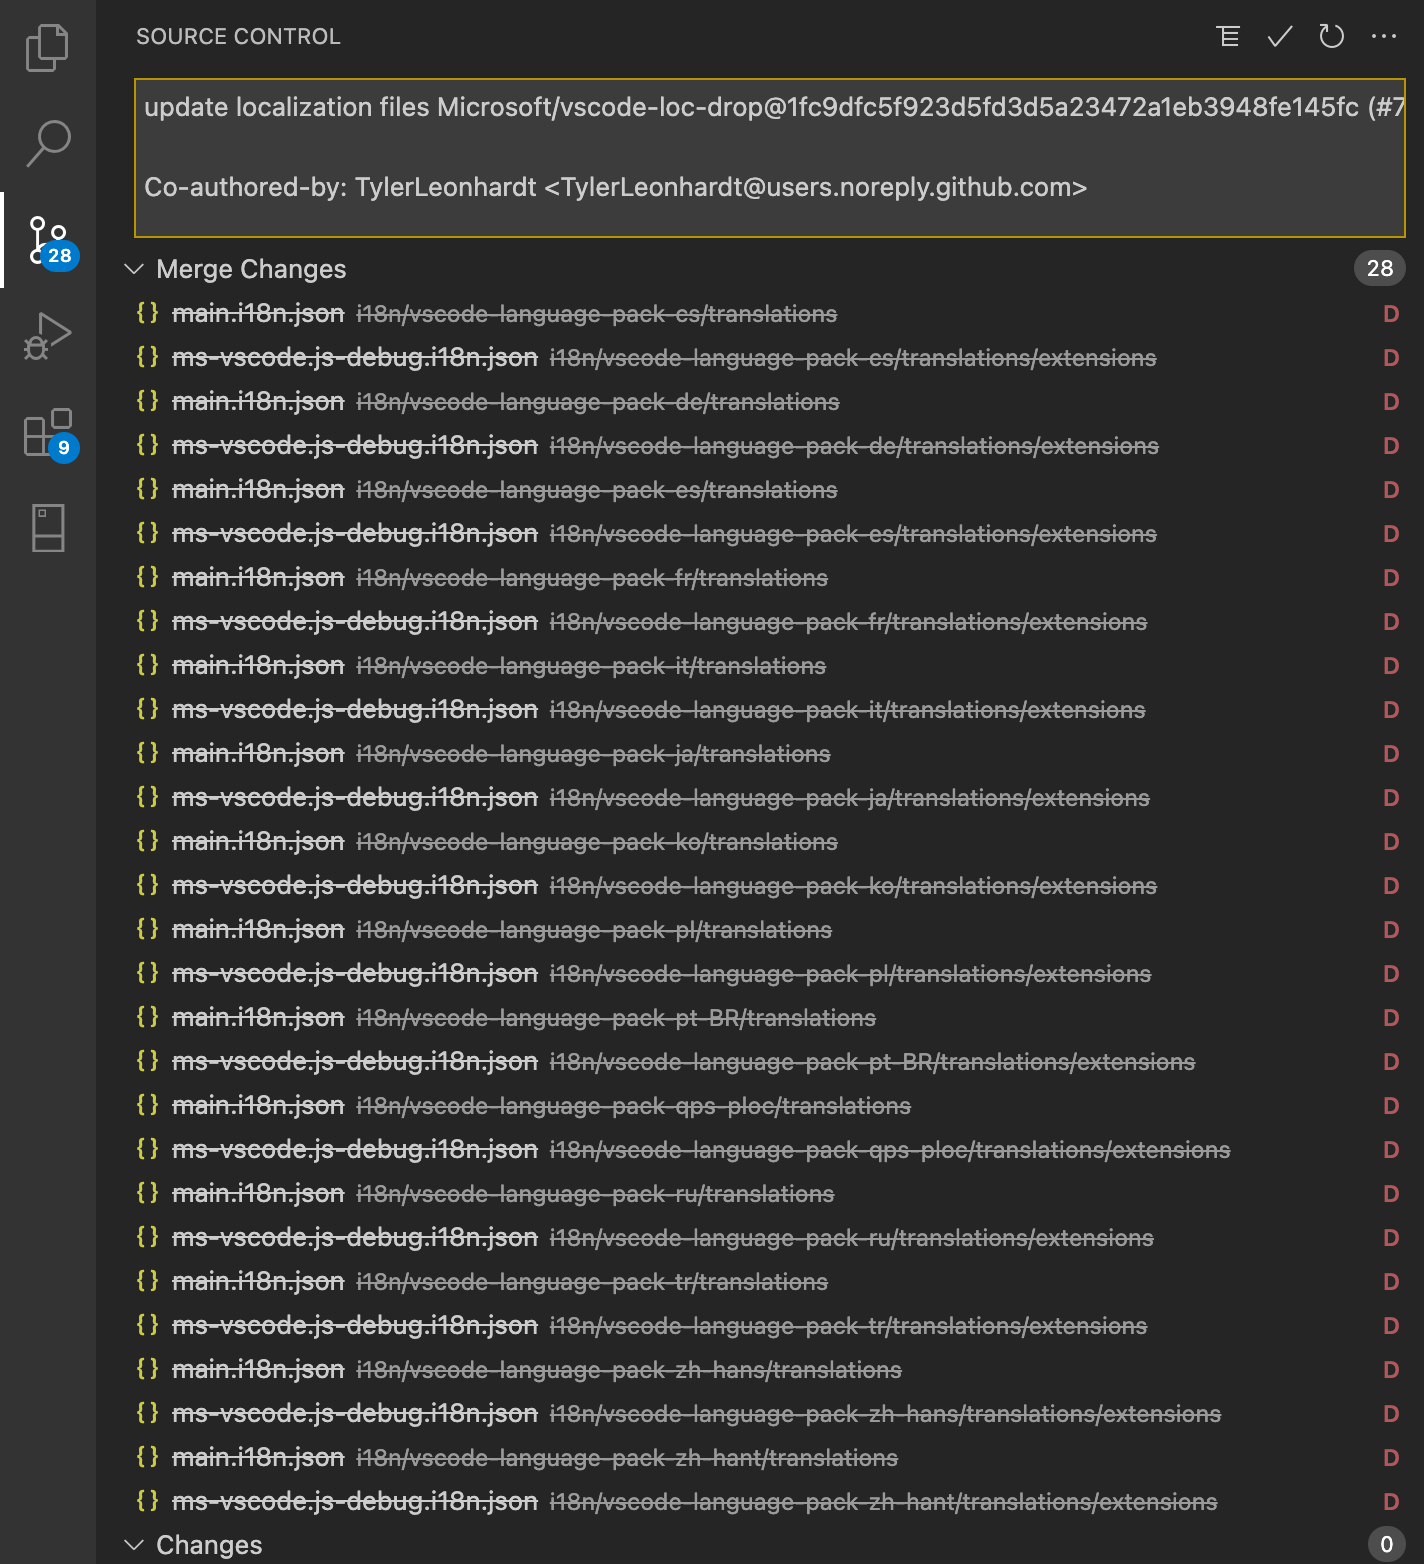Viewport: 1424px width, 1564px height.
Task: Click the Refresh source control icon
Action: pos(1332,37)
